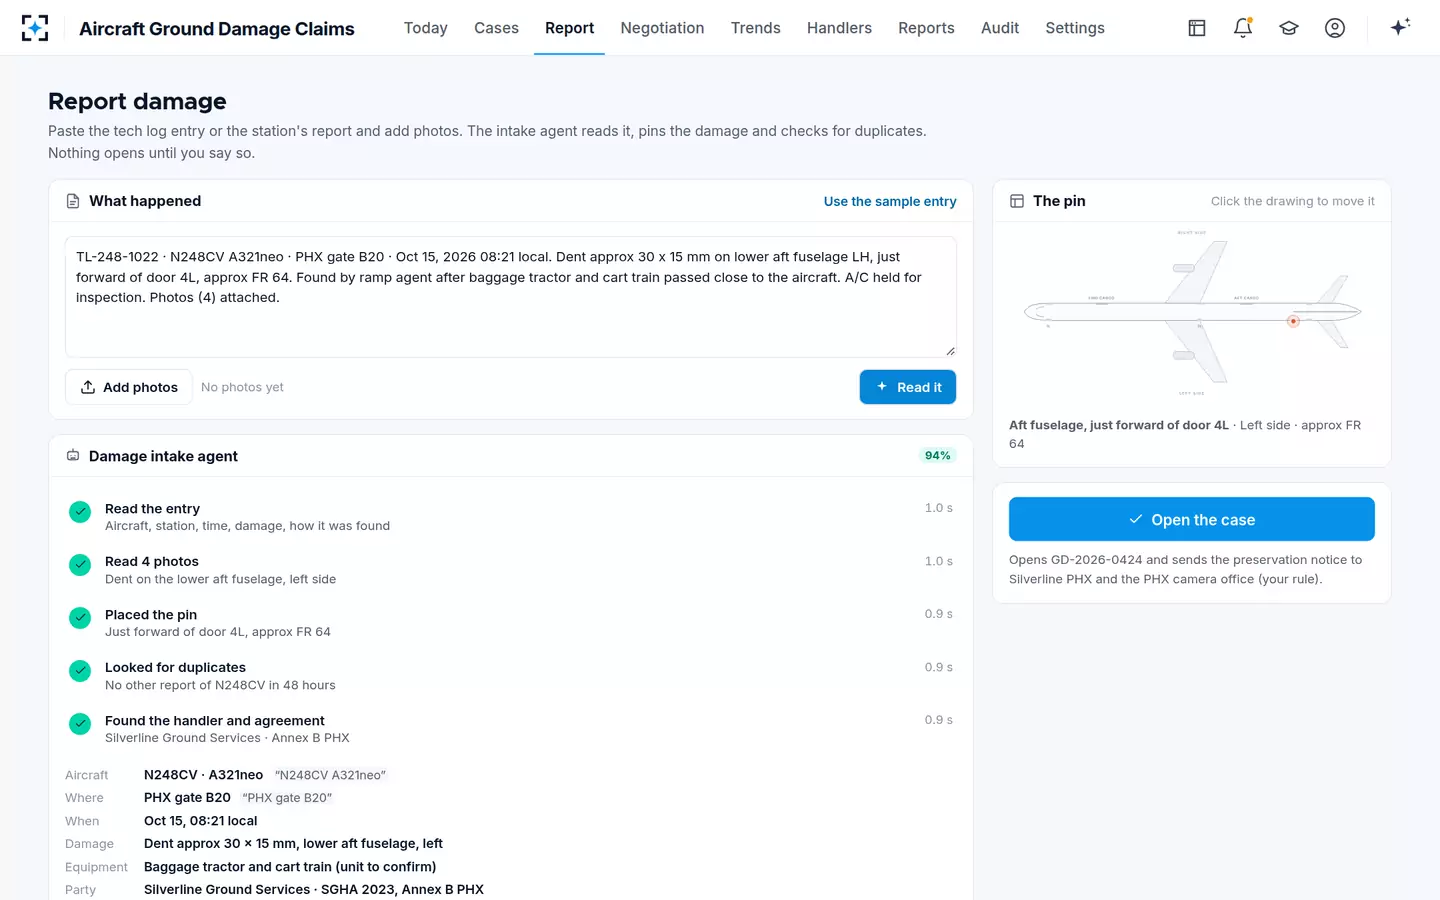
Task: Click green check for Found the handler
Action: [80, 724]
